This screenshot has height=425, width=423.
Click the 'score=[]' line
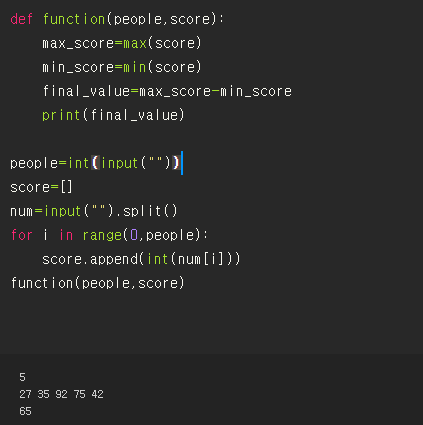(41, 187)
